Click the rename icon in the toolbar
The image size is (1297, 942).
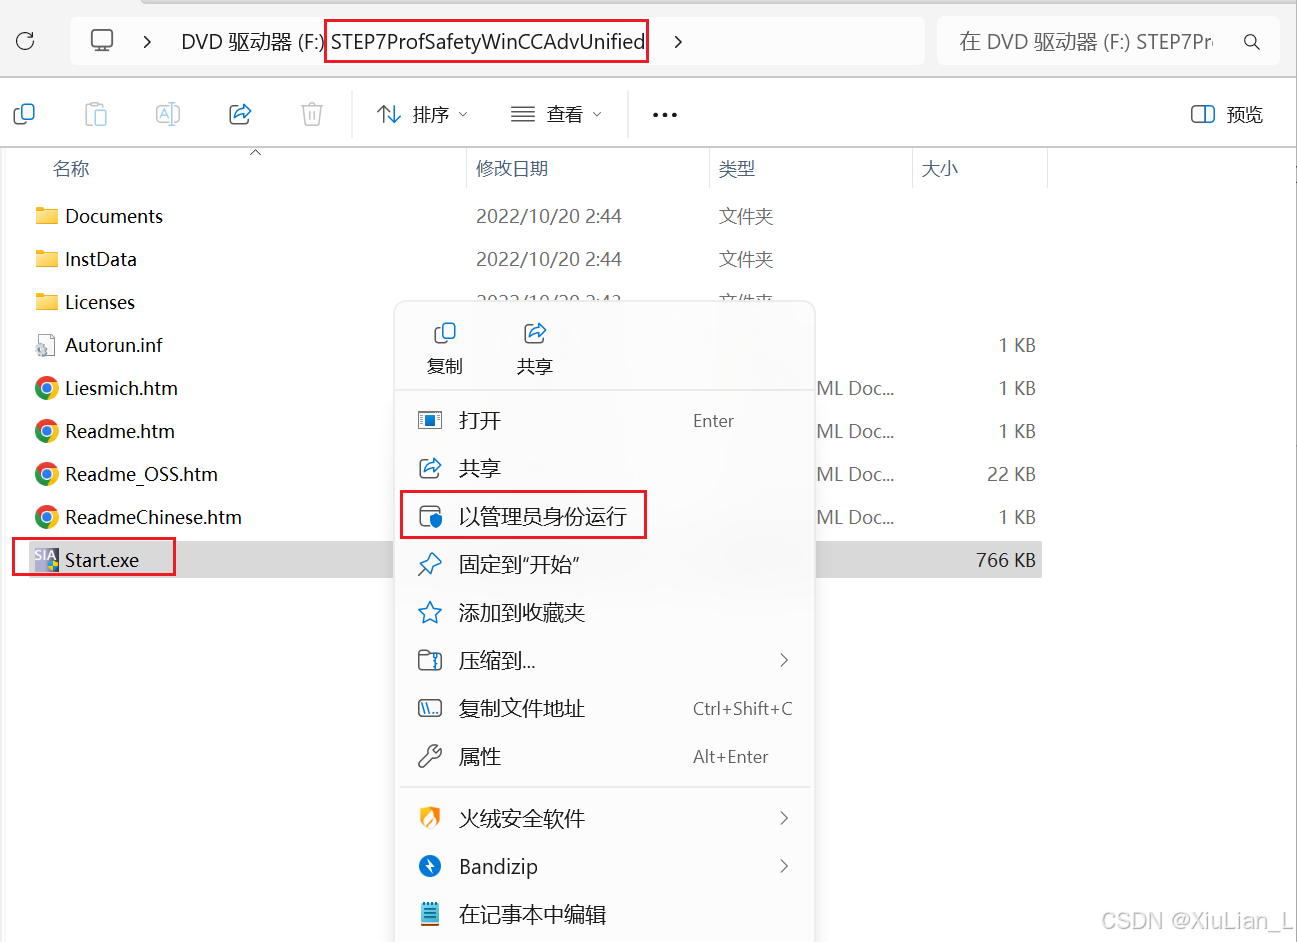tap(168, 114)
